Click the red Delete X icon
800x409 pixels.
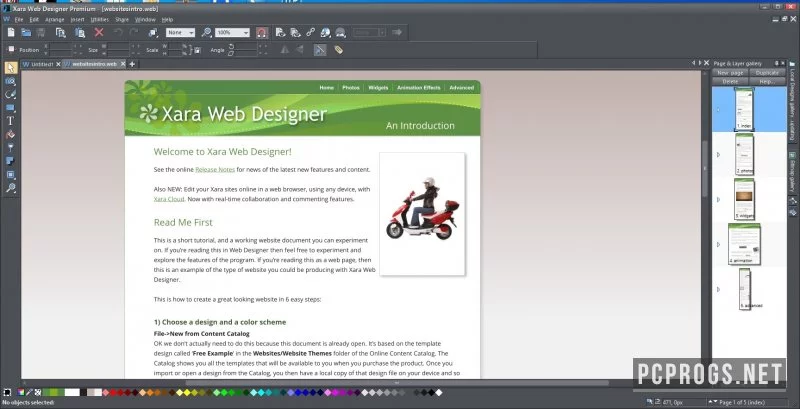coord(99,33)
